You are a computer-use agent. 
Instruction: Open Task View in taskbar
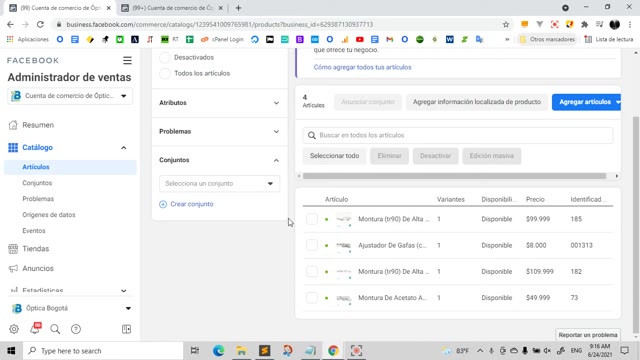pyautogui.click(x=195, y=351)
